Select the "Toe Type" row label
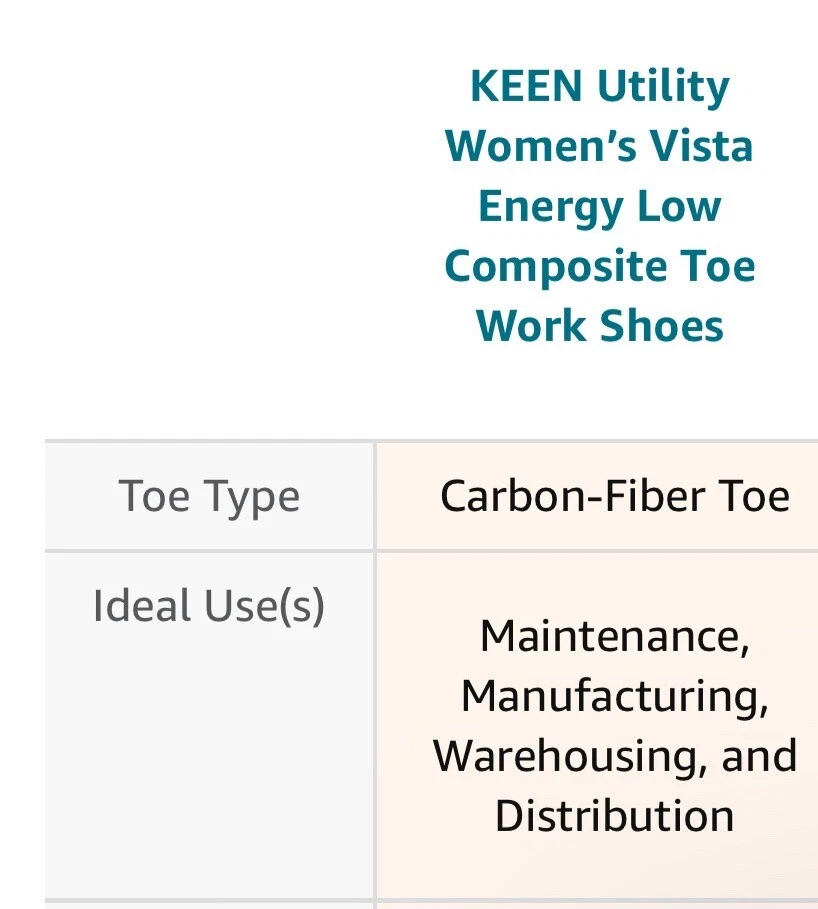 click(209, 497)
